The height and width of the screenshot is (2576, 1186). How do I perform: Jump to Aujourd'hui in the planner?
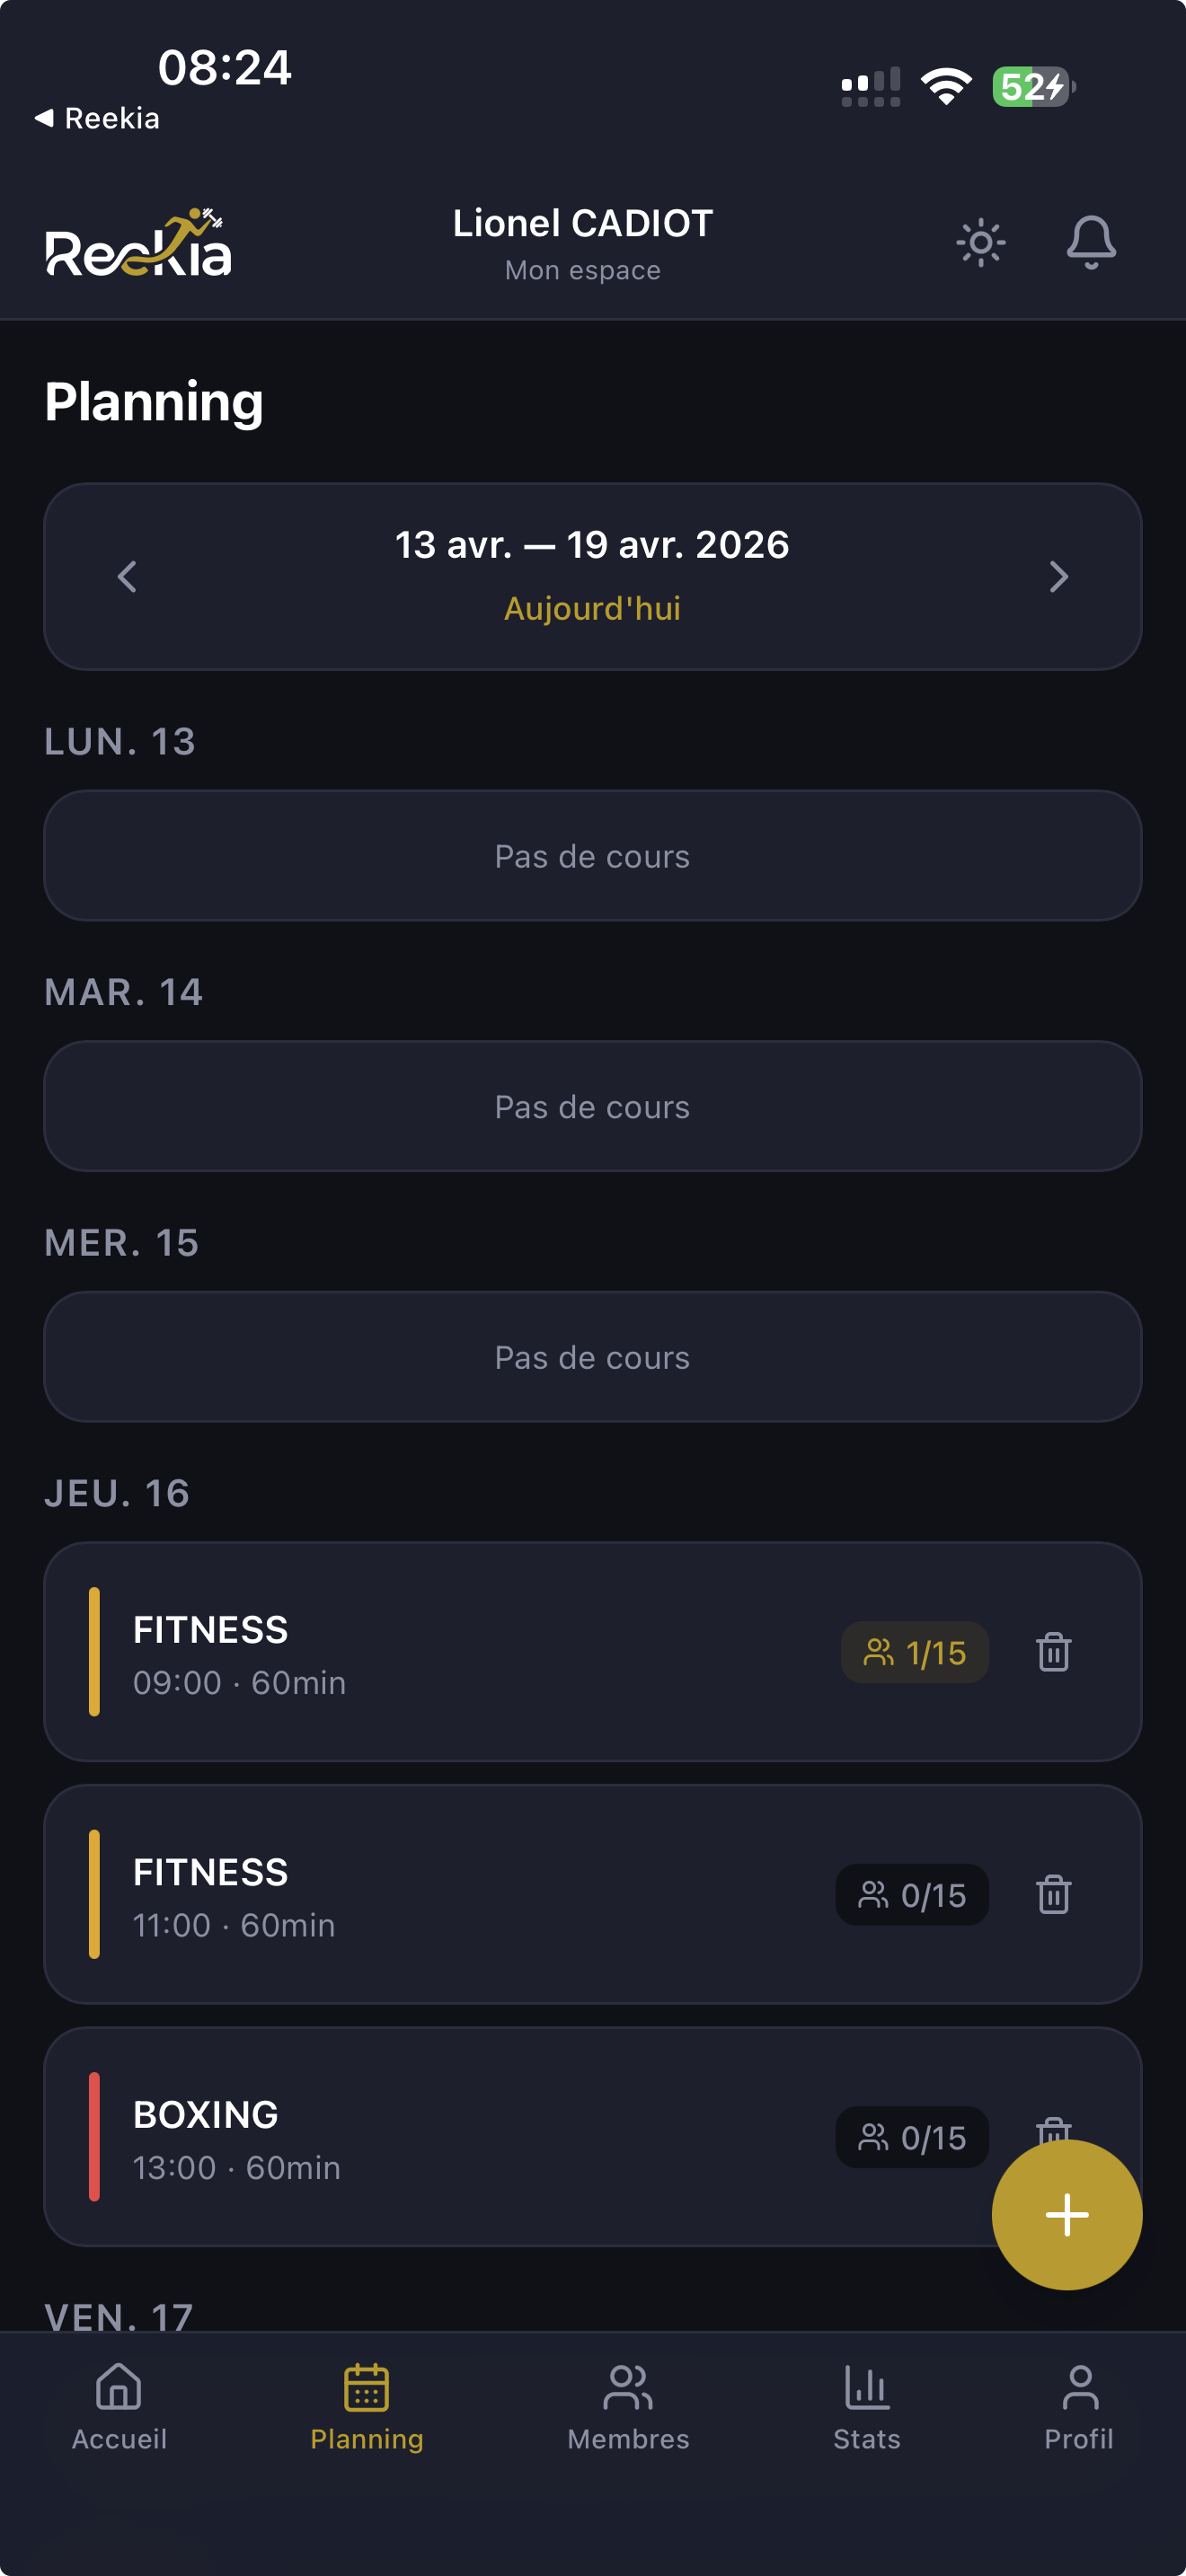pyautogui.click(x=592, y=609)
